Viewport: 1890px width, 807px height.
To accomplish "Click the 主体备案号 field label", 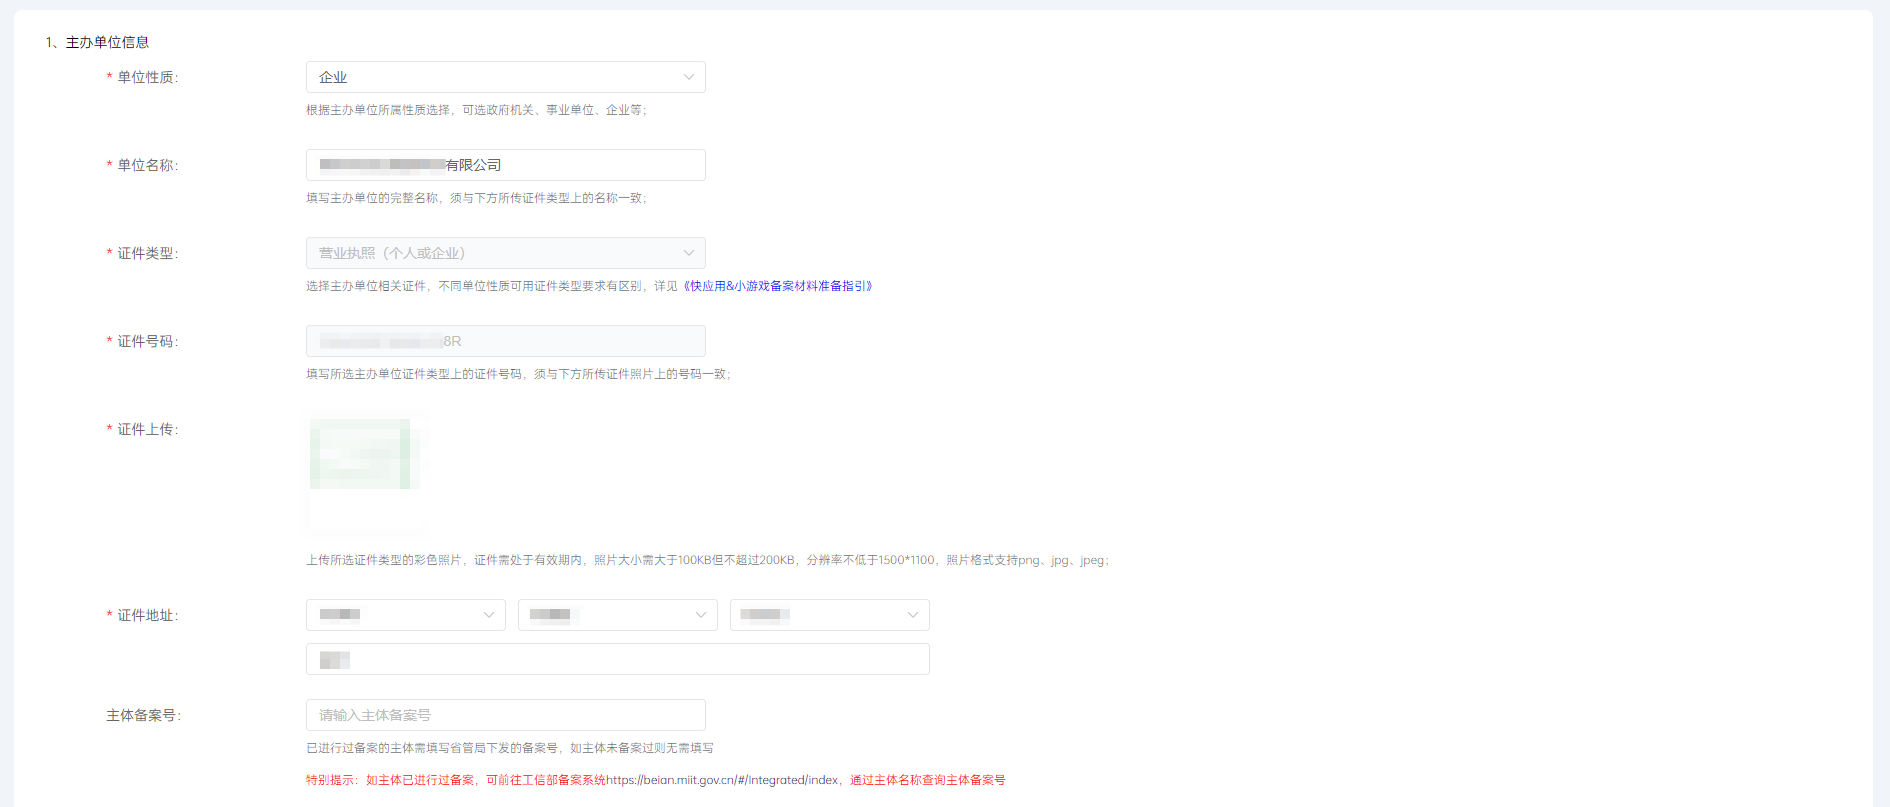I will coord(144,715).
